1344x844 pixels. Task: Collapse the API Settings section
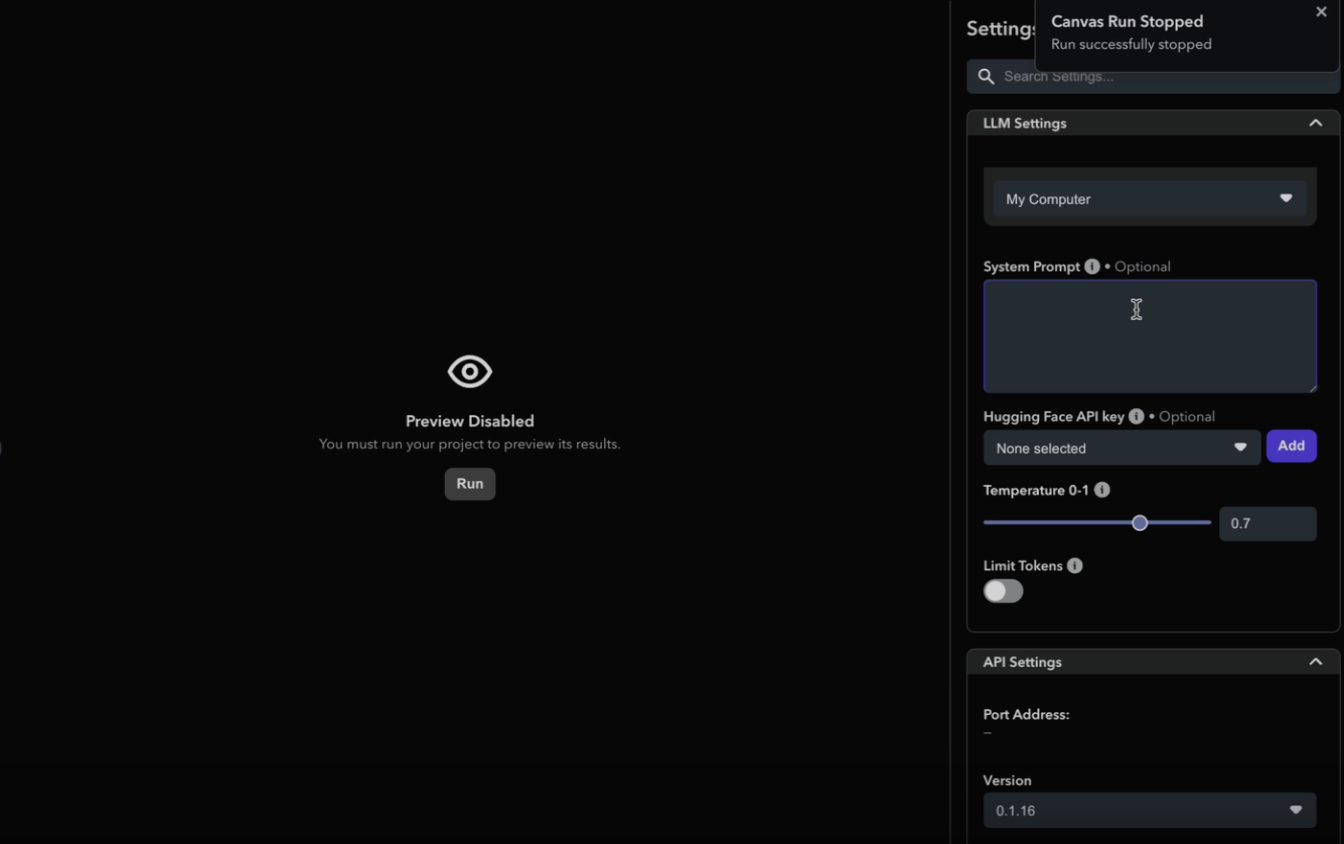pos(1316,662)
